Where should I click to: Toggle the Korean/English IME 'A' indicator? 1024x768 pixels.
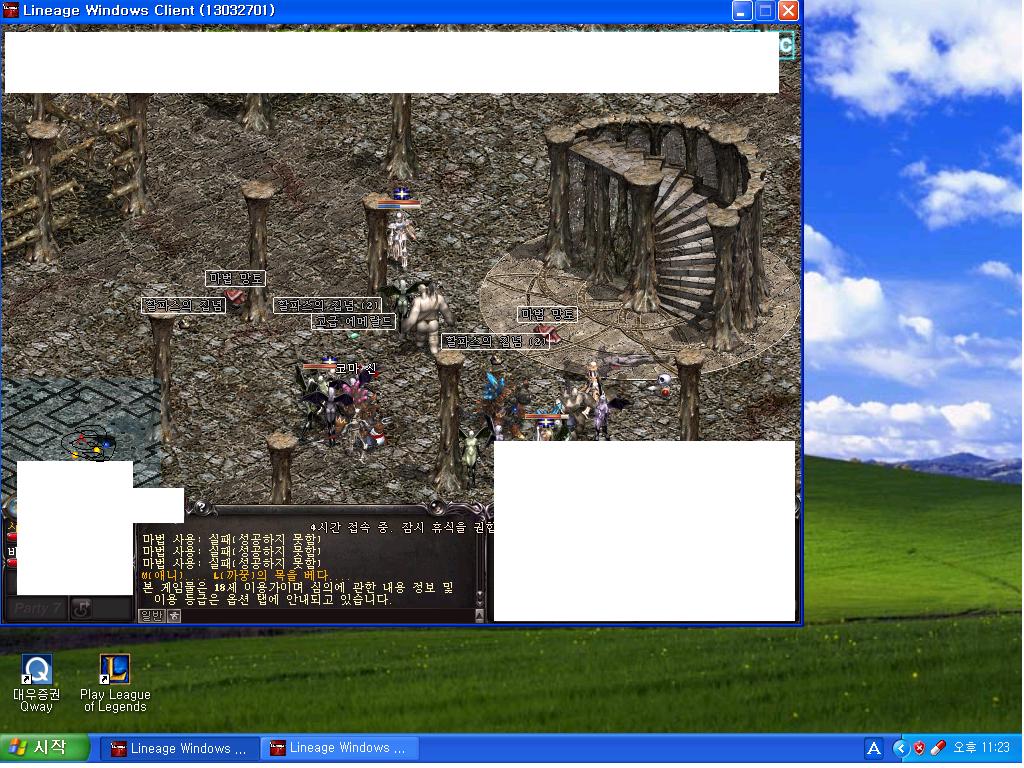click(x=873, y=748)
